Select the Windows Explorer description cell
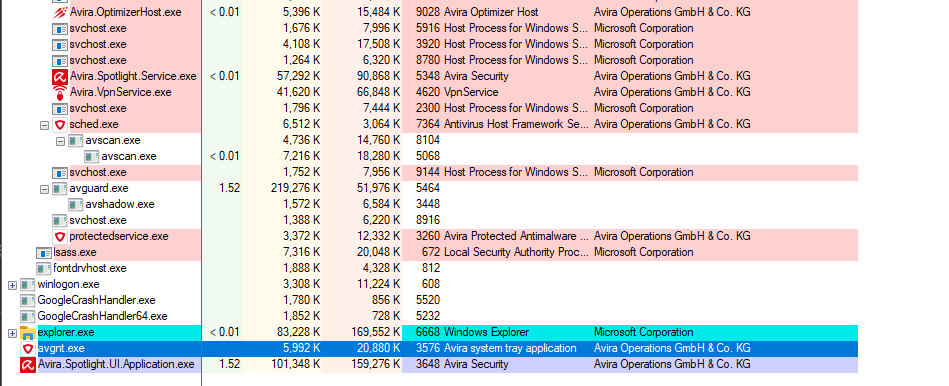Screen dimensions: 949x386 (x=486, y=332)
